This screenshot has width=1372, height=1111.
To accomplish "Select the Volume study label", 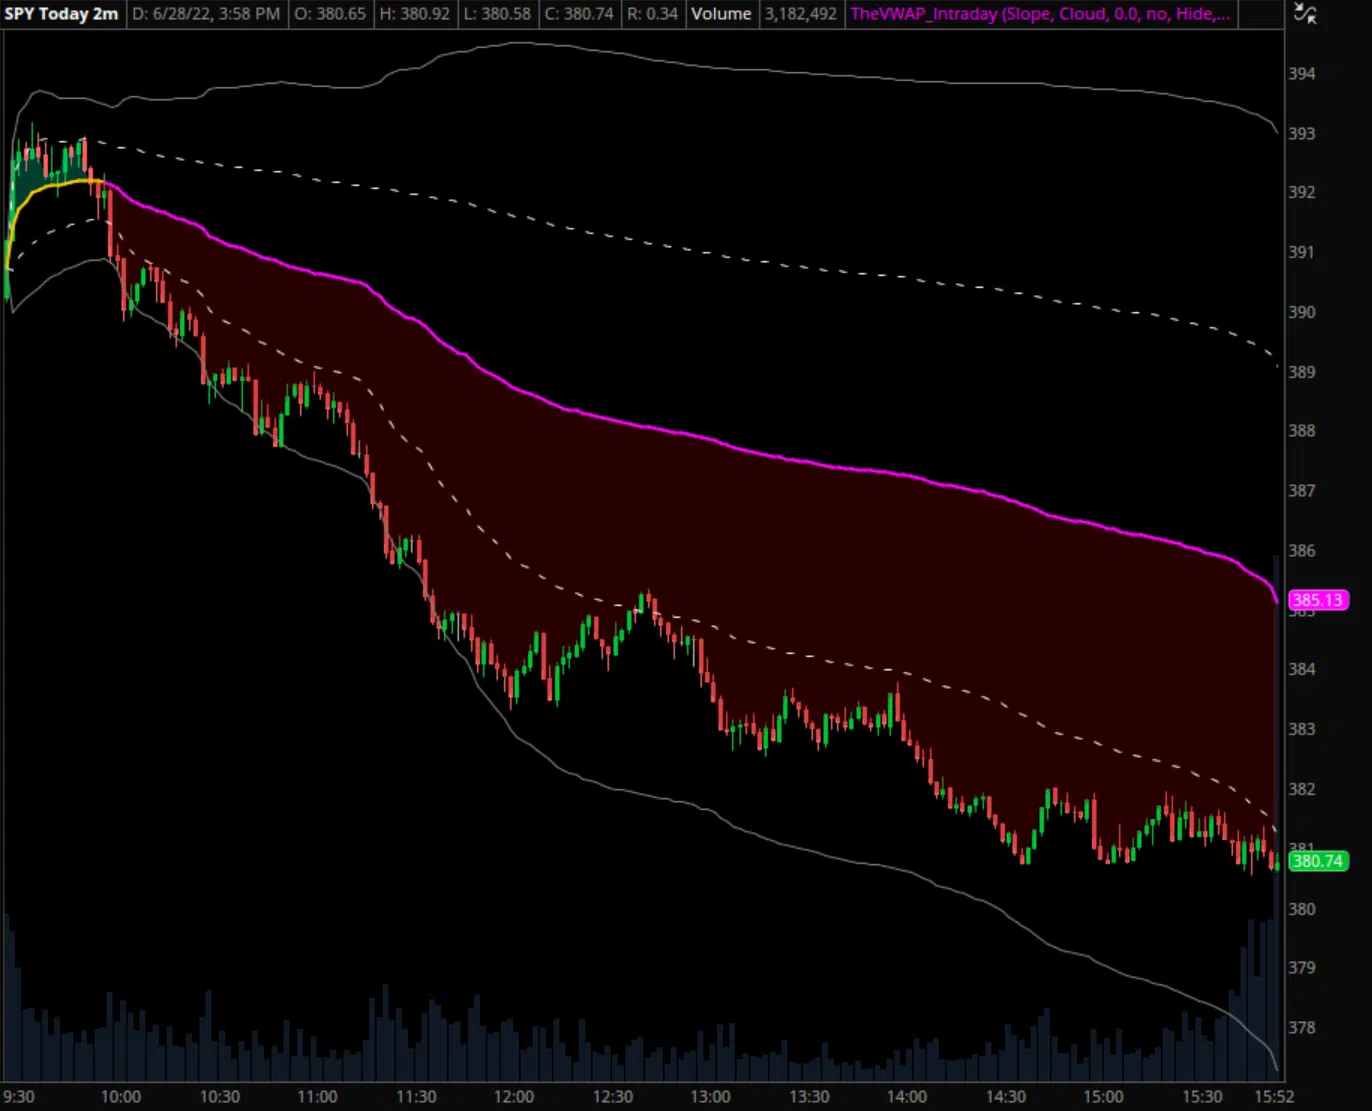I will coord(721,14).
